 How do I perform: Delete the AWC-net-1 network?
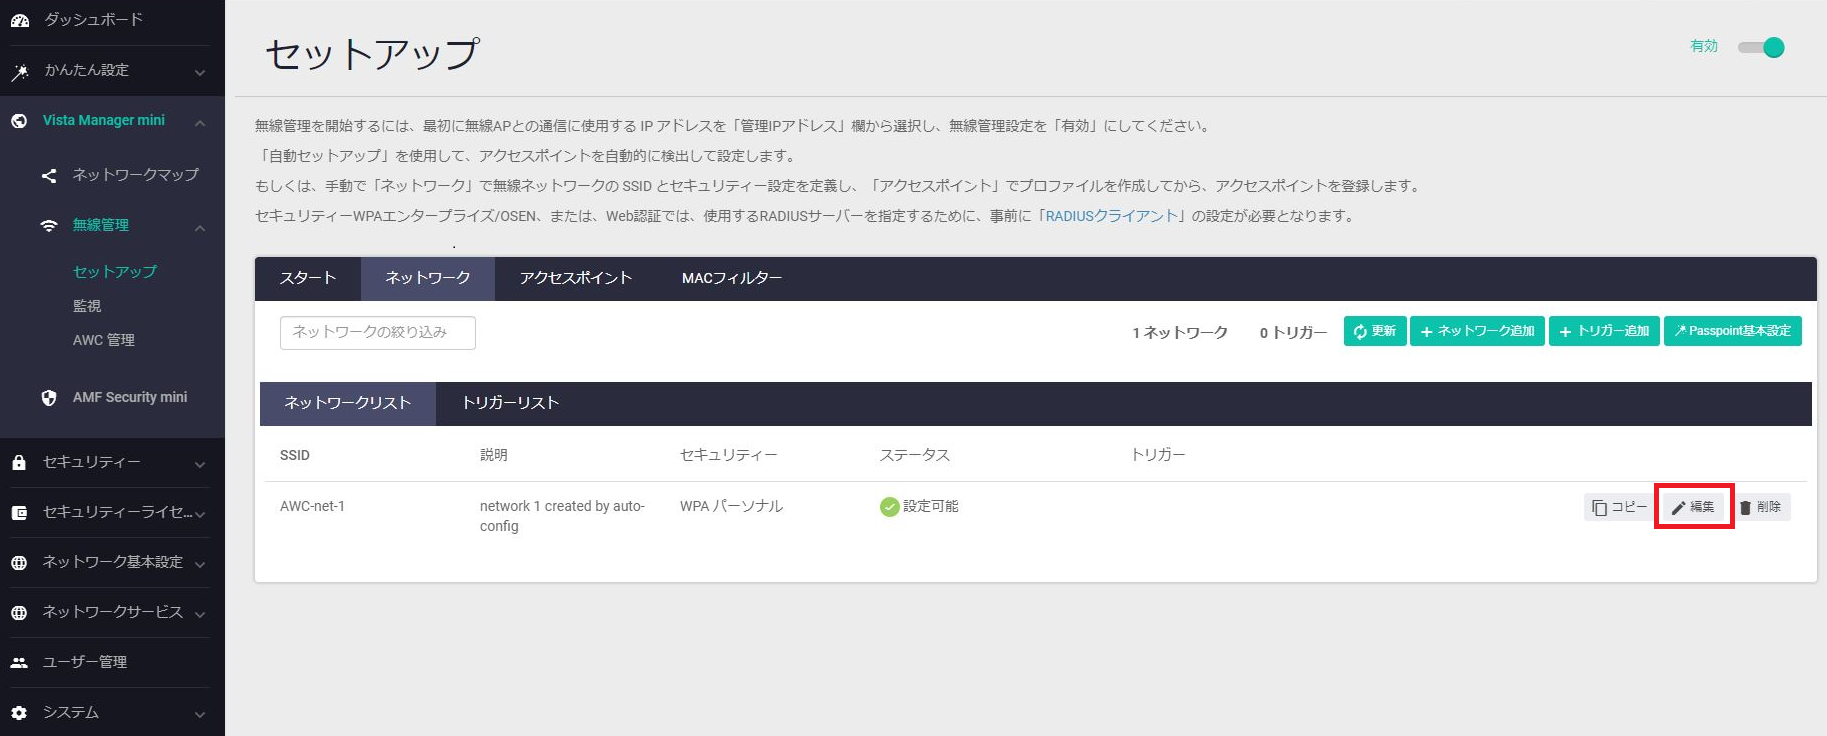(x=1761, y=507)
